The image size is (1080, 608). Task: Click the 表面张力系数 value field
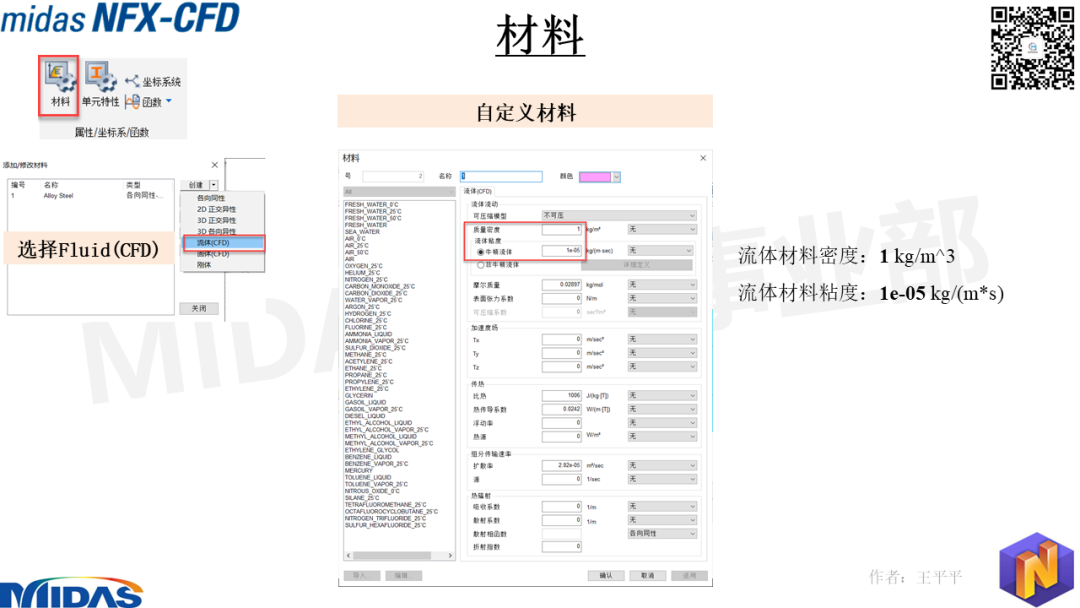[561, 298]
